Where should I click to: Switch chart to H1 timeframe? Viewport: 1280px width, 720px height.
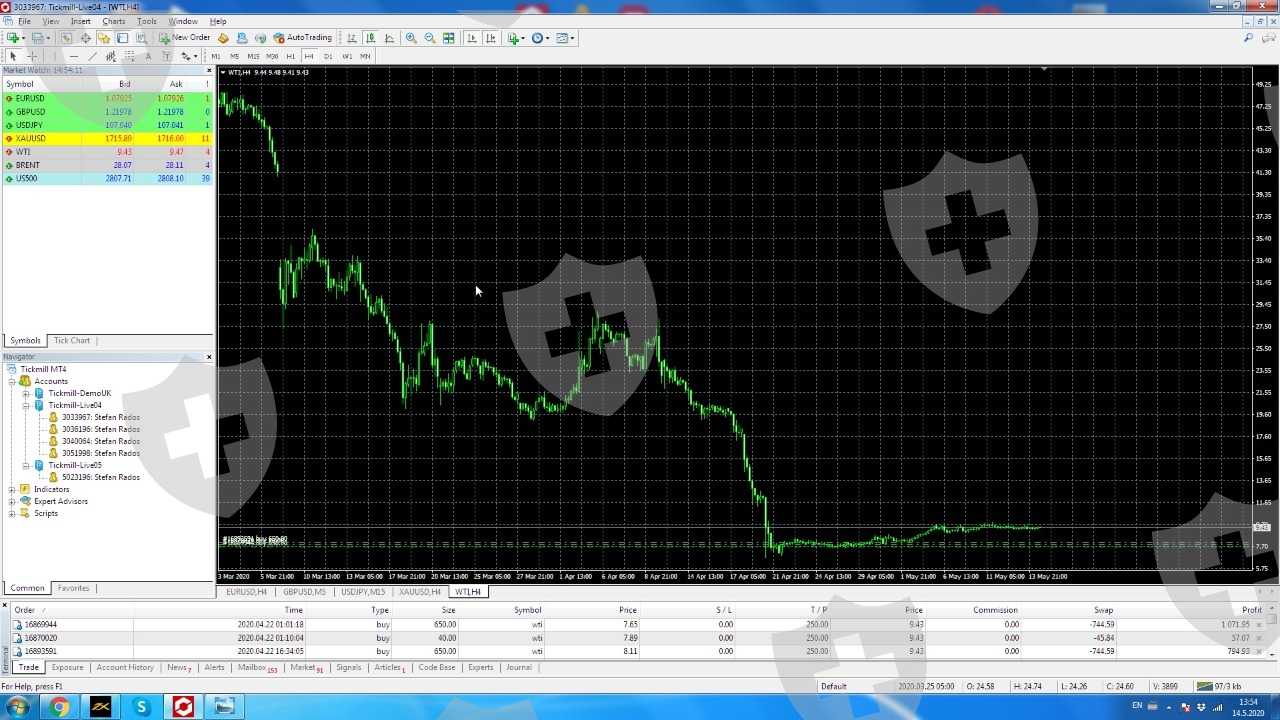pyautogui.click(x=291, y=56)
